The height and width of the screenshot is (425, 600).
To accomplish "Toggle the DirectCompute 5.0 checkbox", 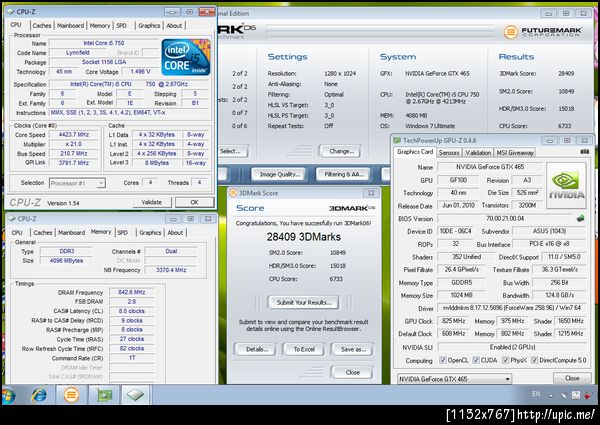I will coord(535,360).
